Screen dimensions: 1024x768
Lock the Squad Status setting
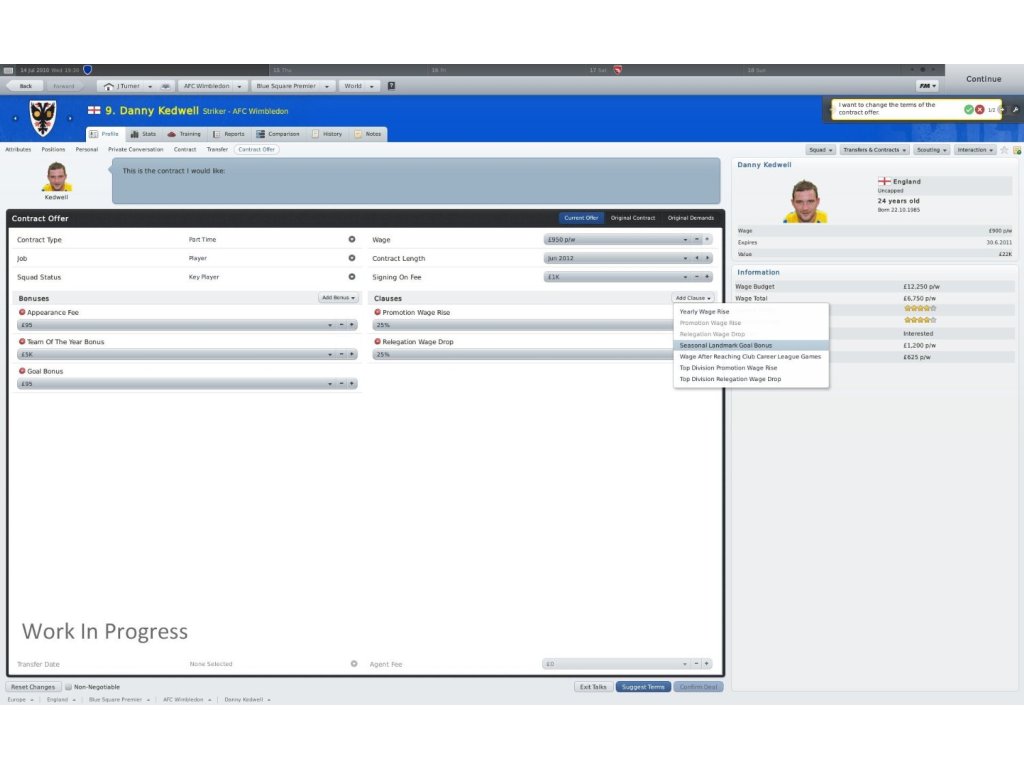[x=352, y=277]
